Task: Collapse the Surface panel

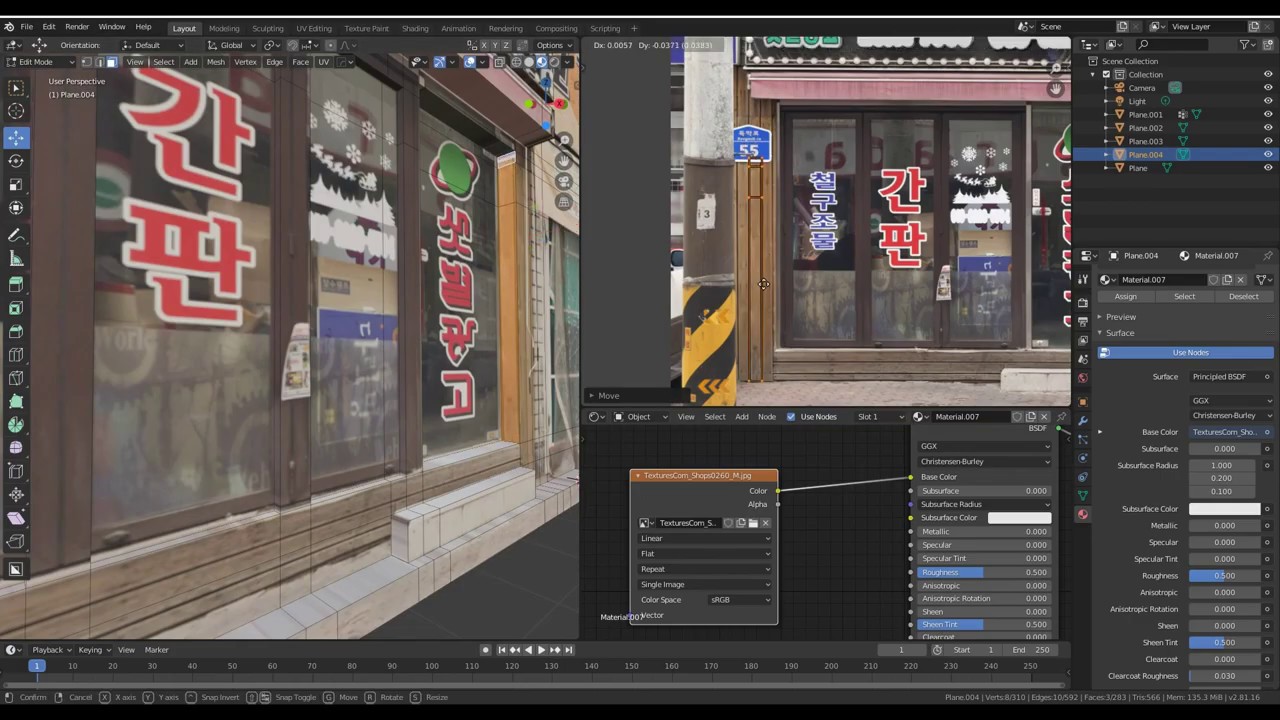Action: click(1118, 333)
